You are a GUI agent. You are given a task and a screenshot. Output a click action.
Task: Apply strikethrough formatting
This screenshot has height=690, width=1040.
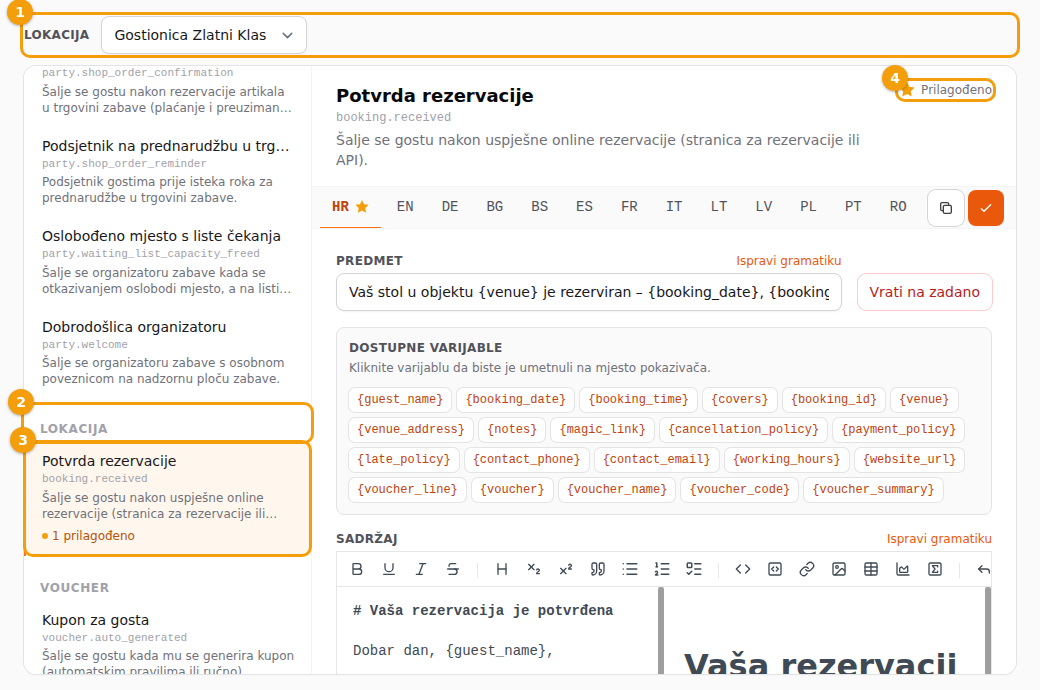tap(453, 569)
